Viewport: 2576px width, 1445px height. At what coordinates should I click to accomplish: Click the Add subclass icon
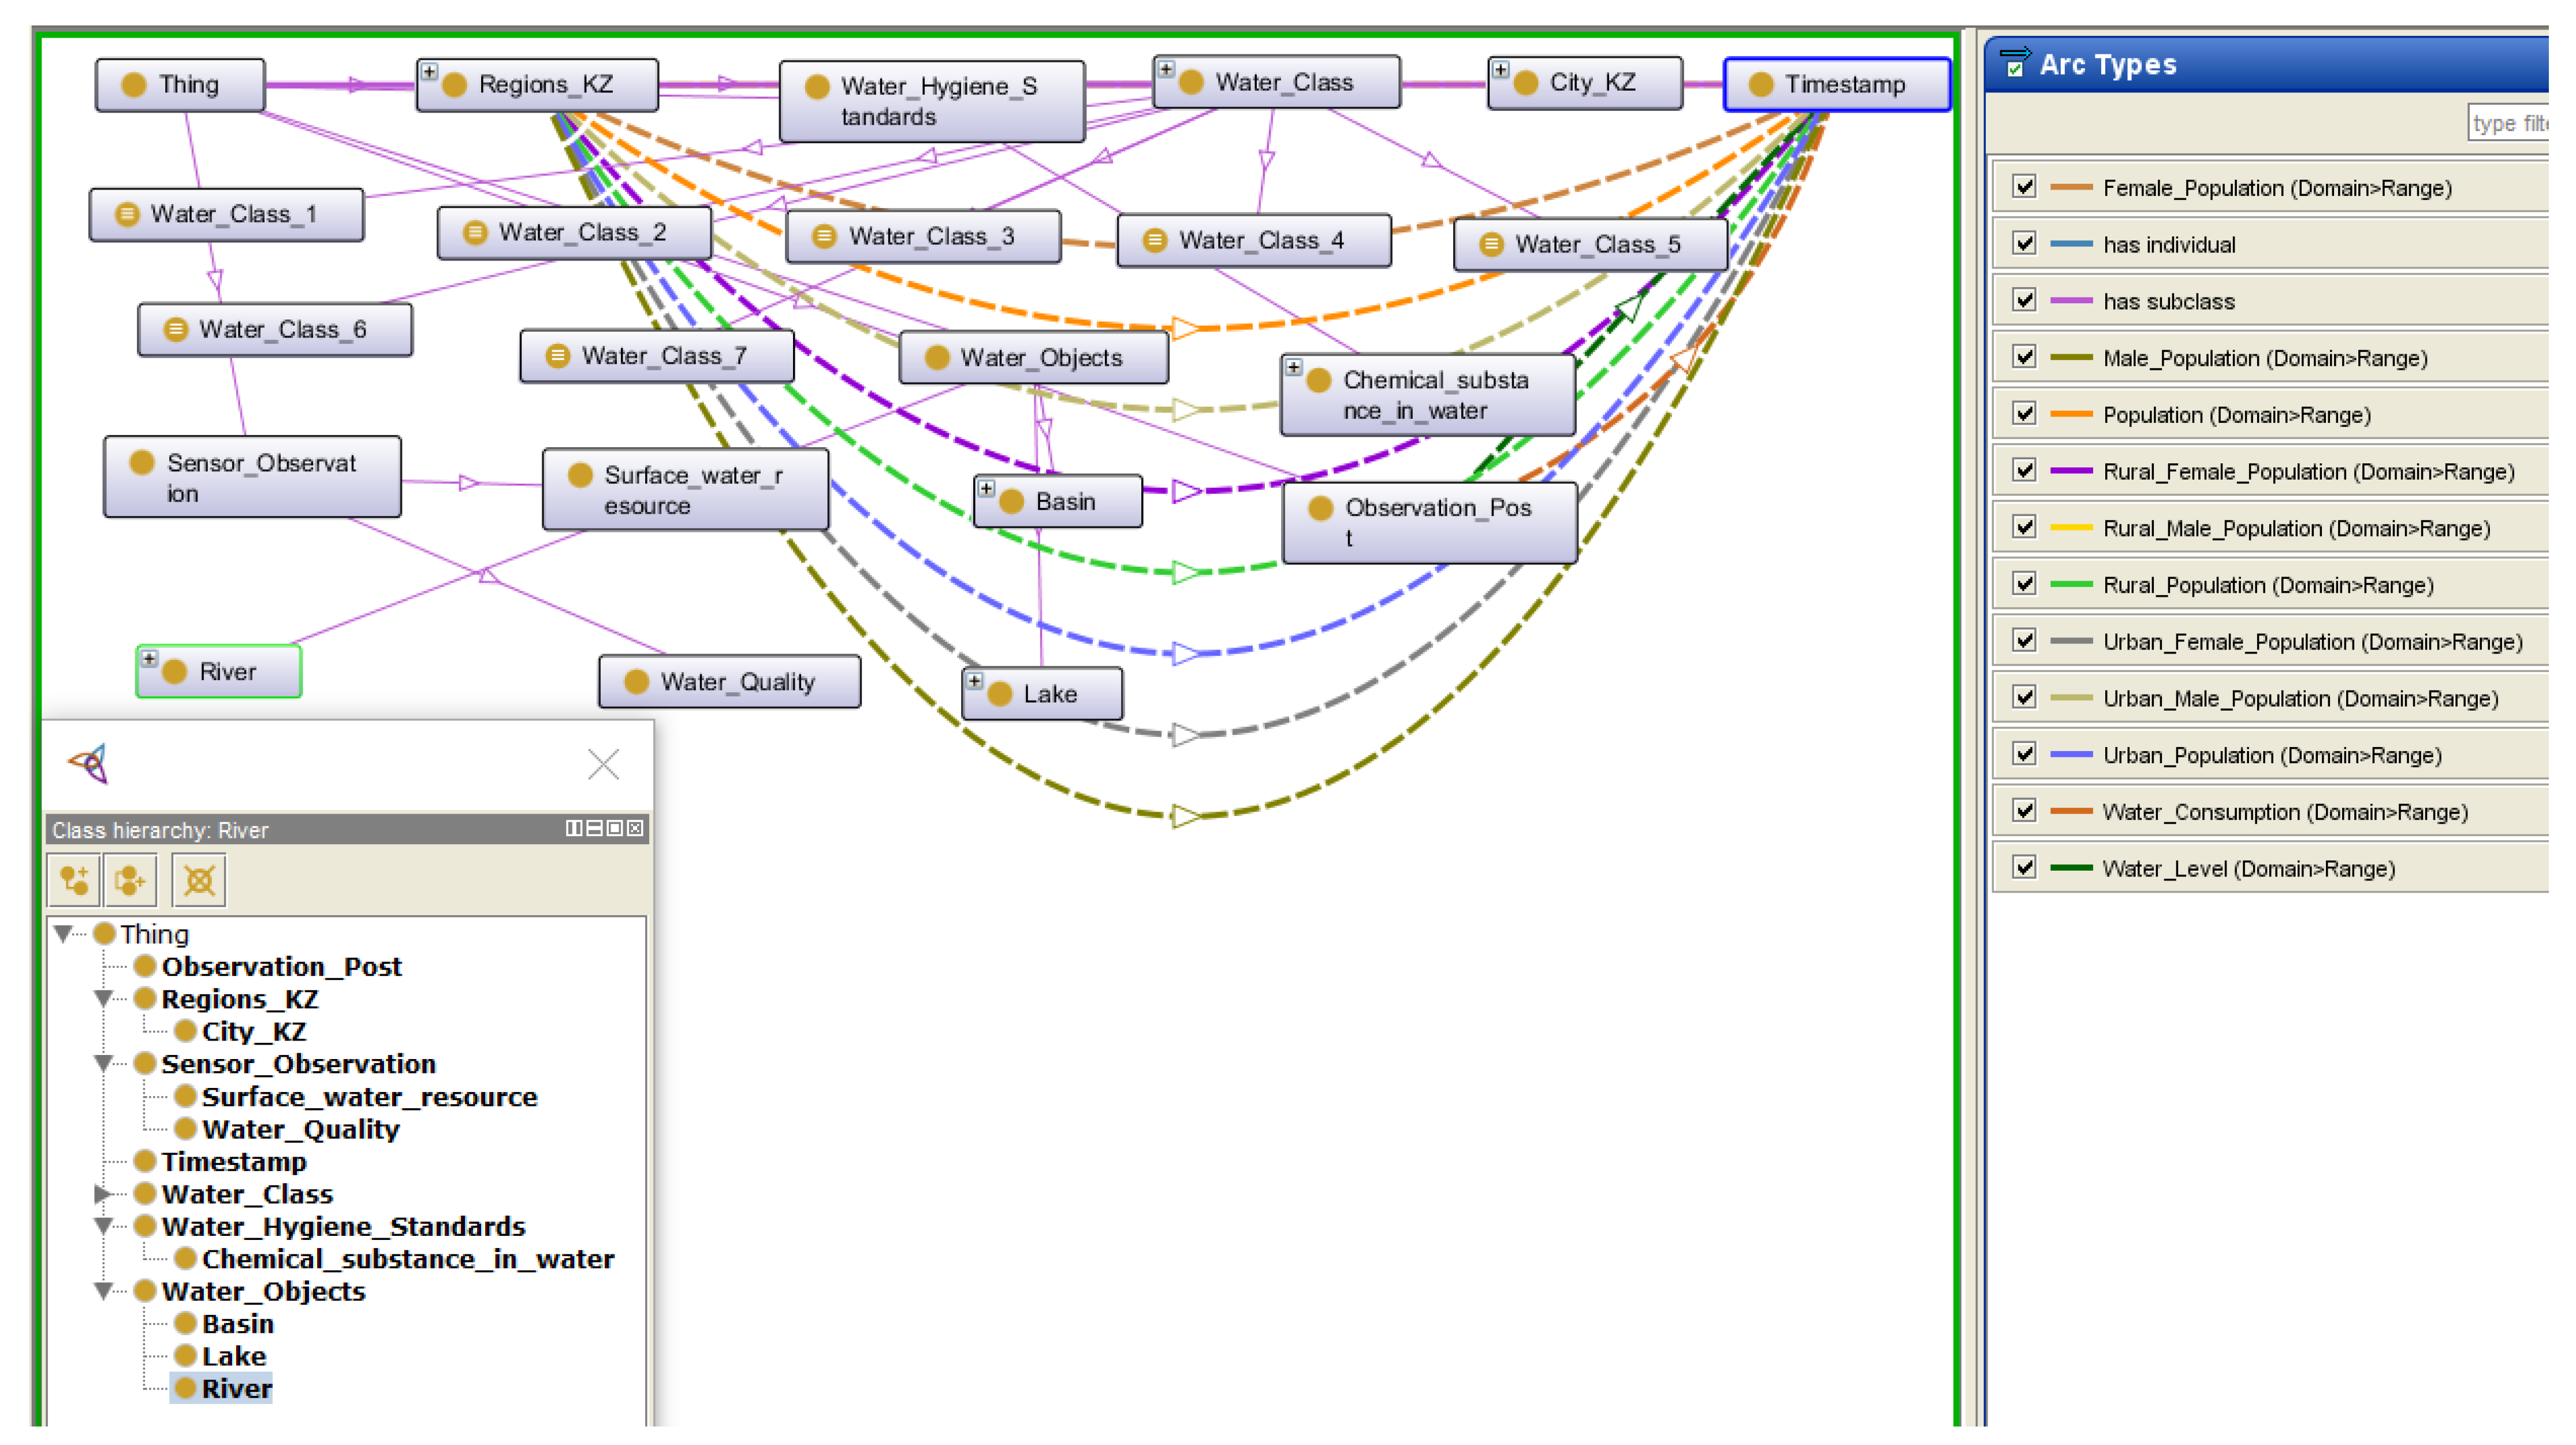tap(74, 881)
